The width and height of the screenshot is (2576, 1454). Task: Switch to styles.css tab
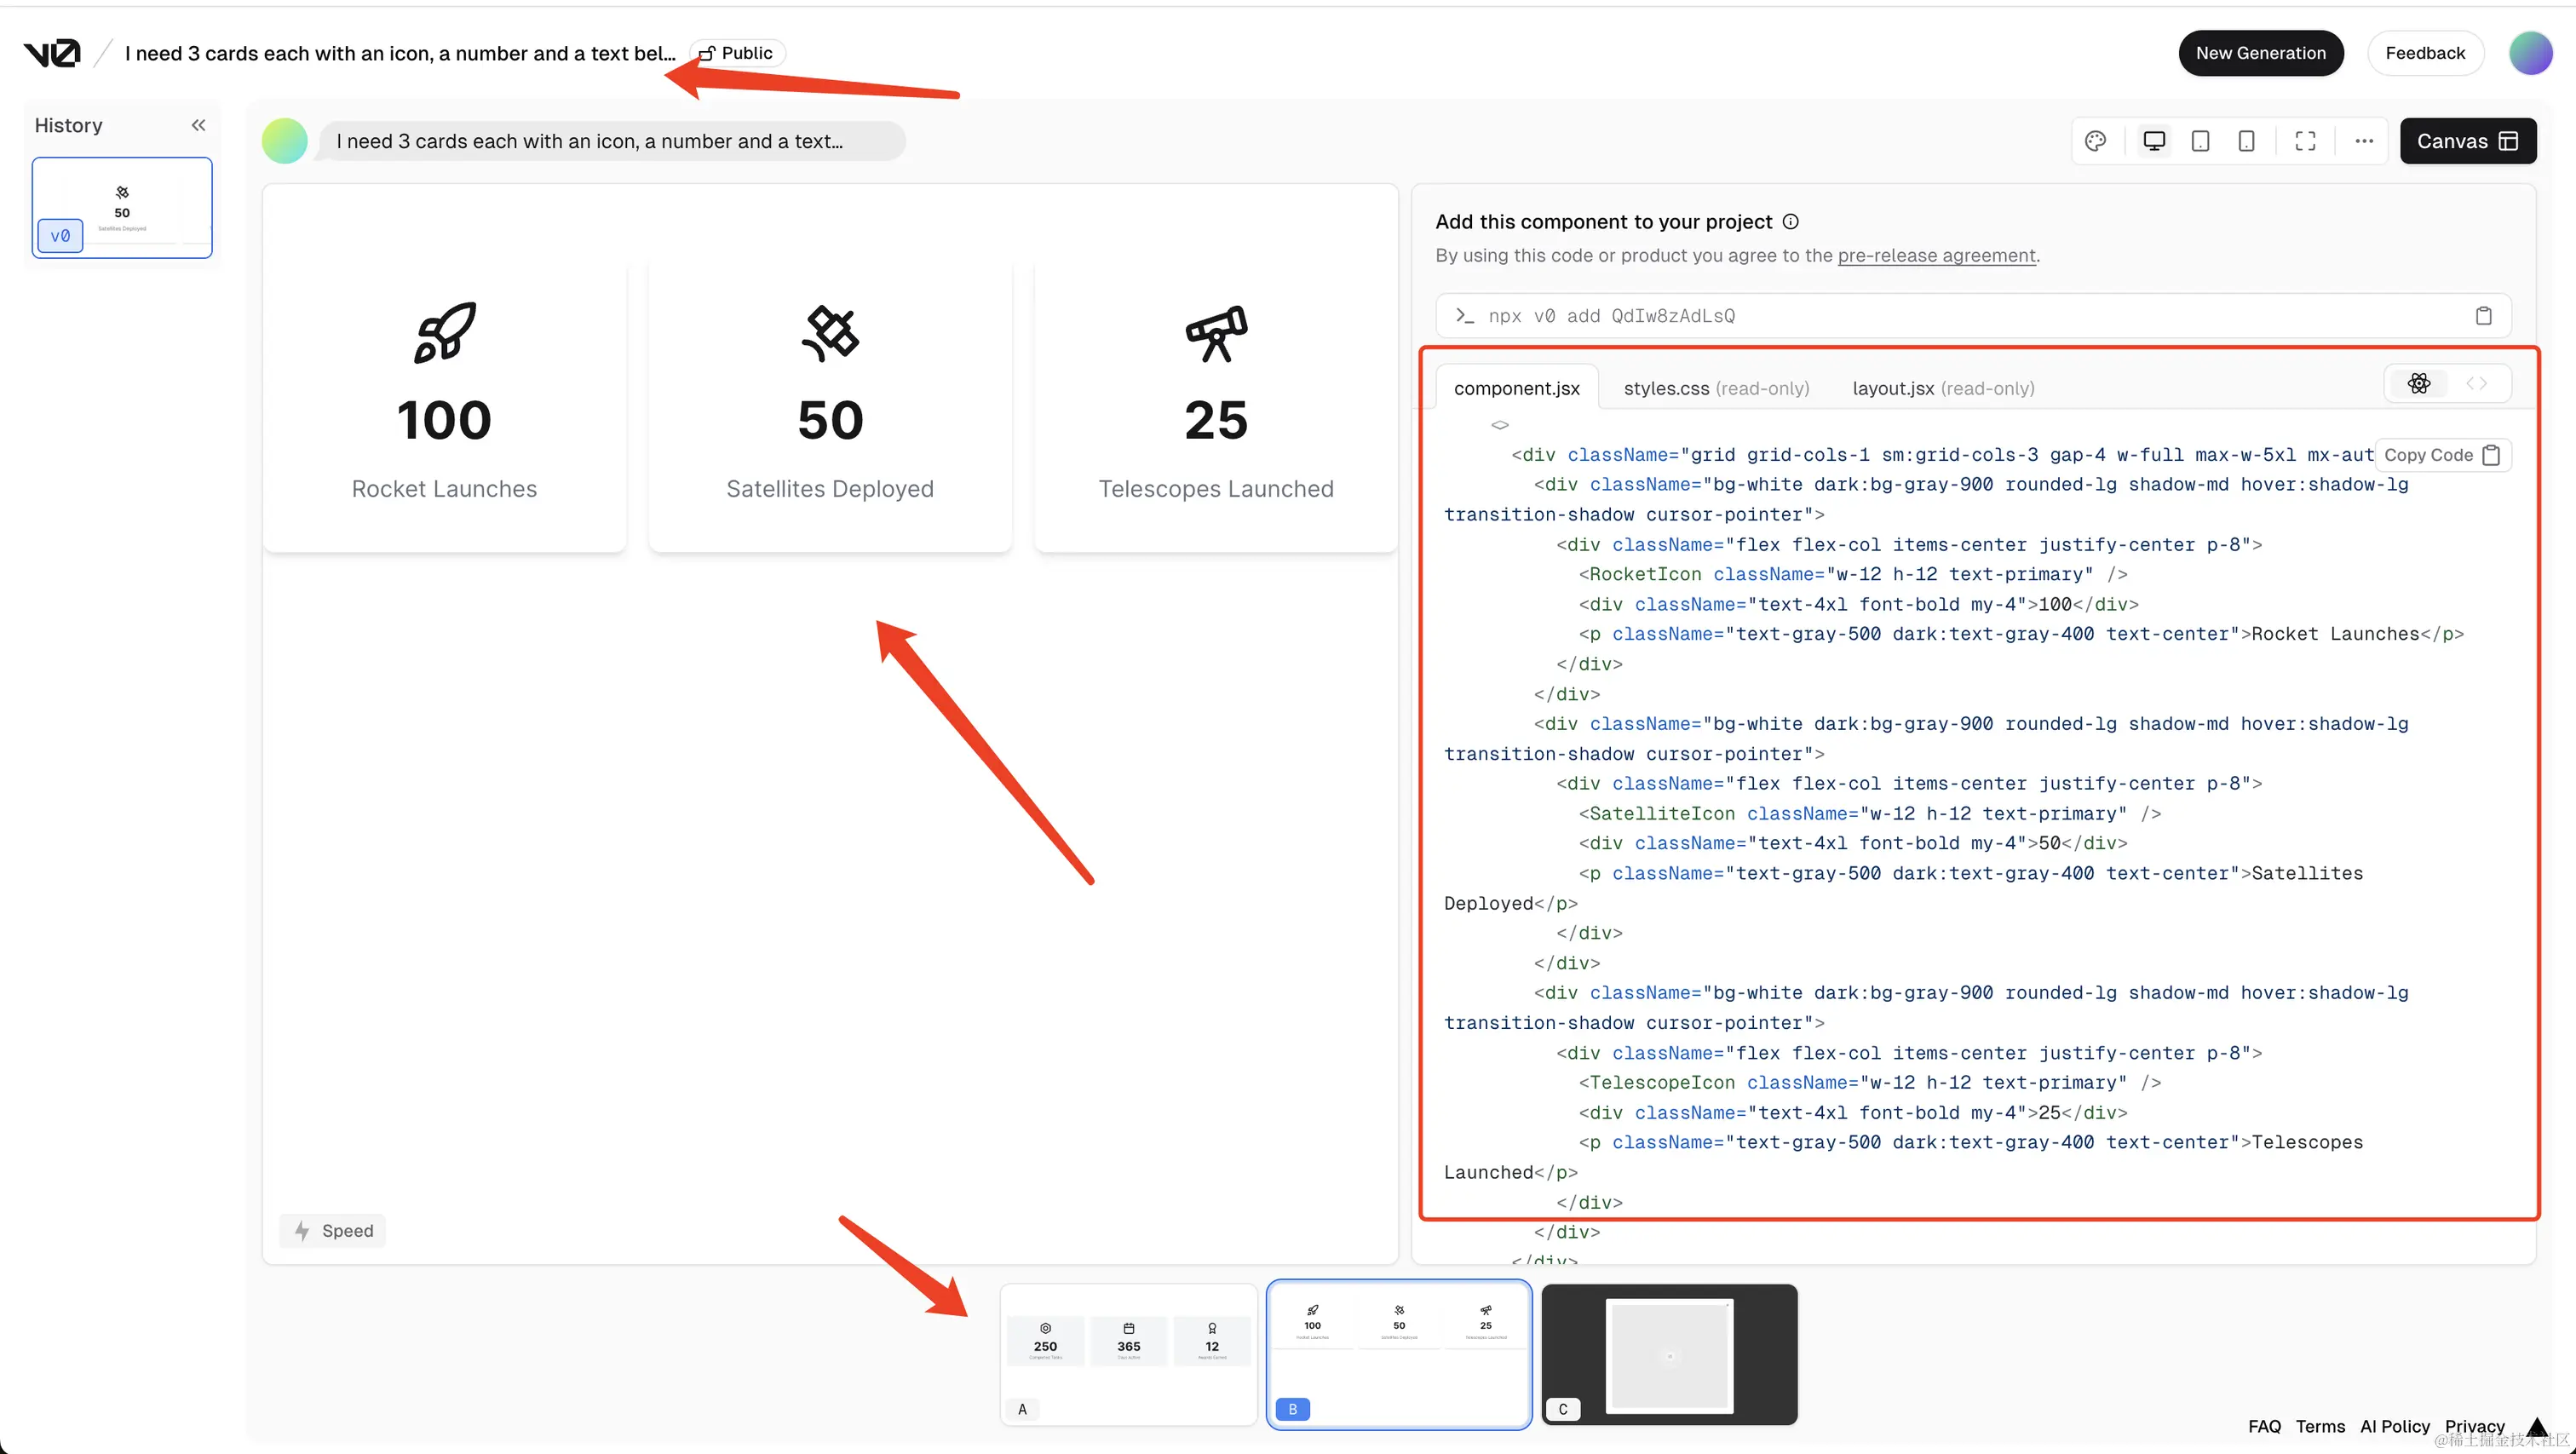coord(1716,388)
